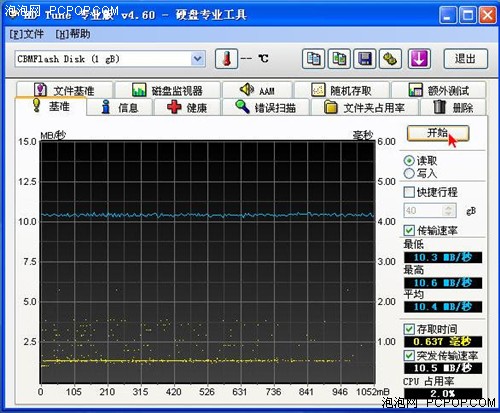This screenshot has width=500, height=413.
Task: Open the 错误扫描 tab with magnifier icon
Action: coord(266,108)
